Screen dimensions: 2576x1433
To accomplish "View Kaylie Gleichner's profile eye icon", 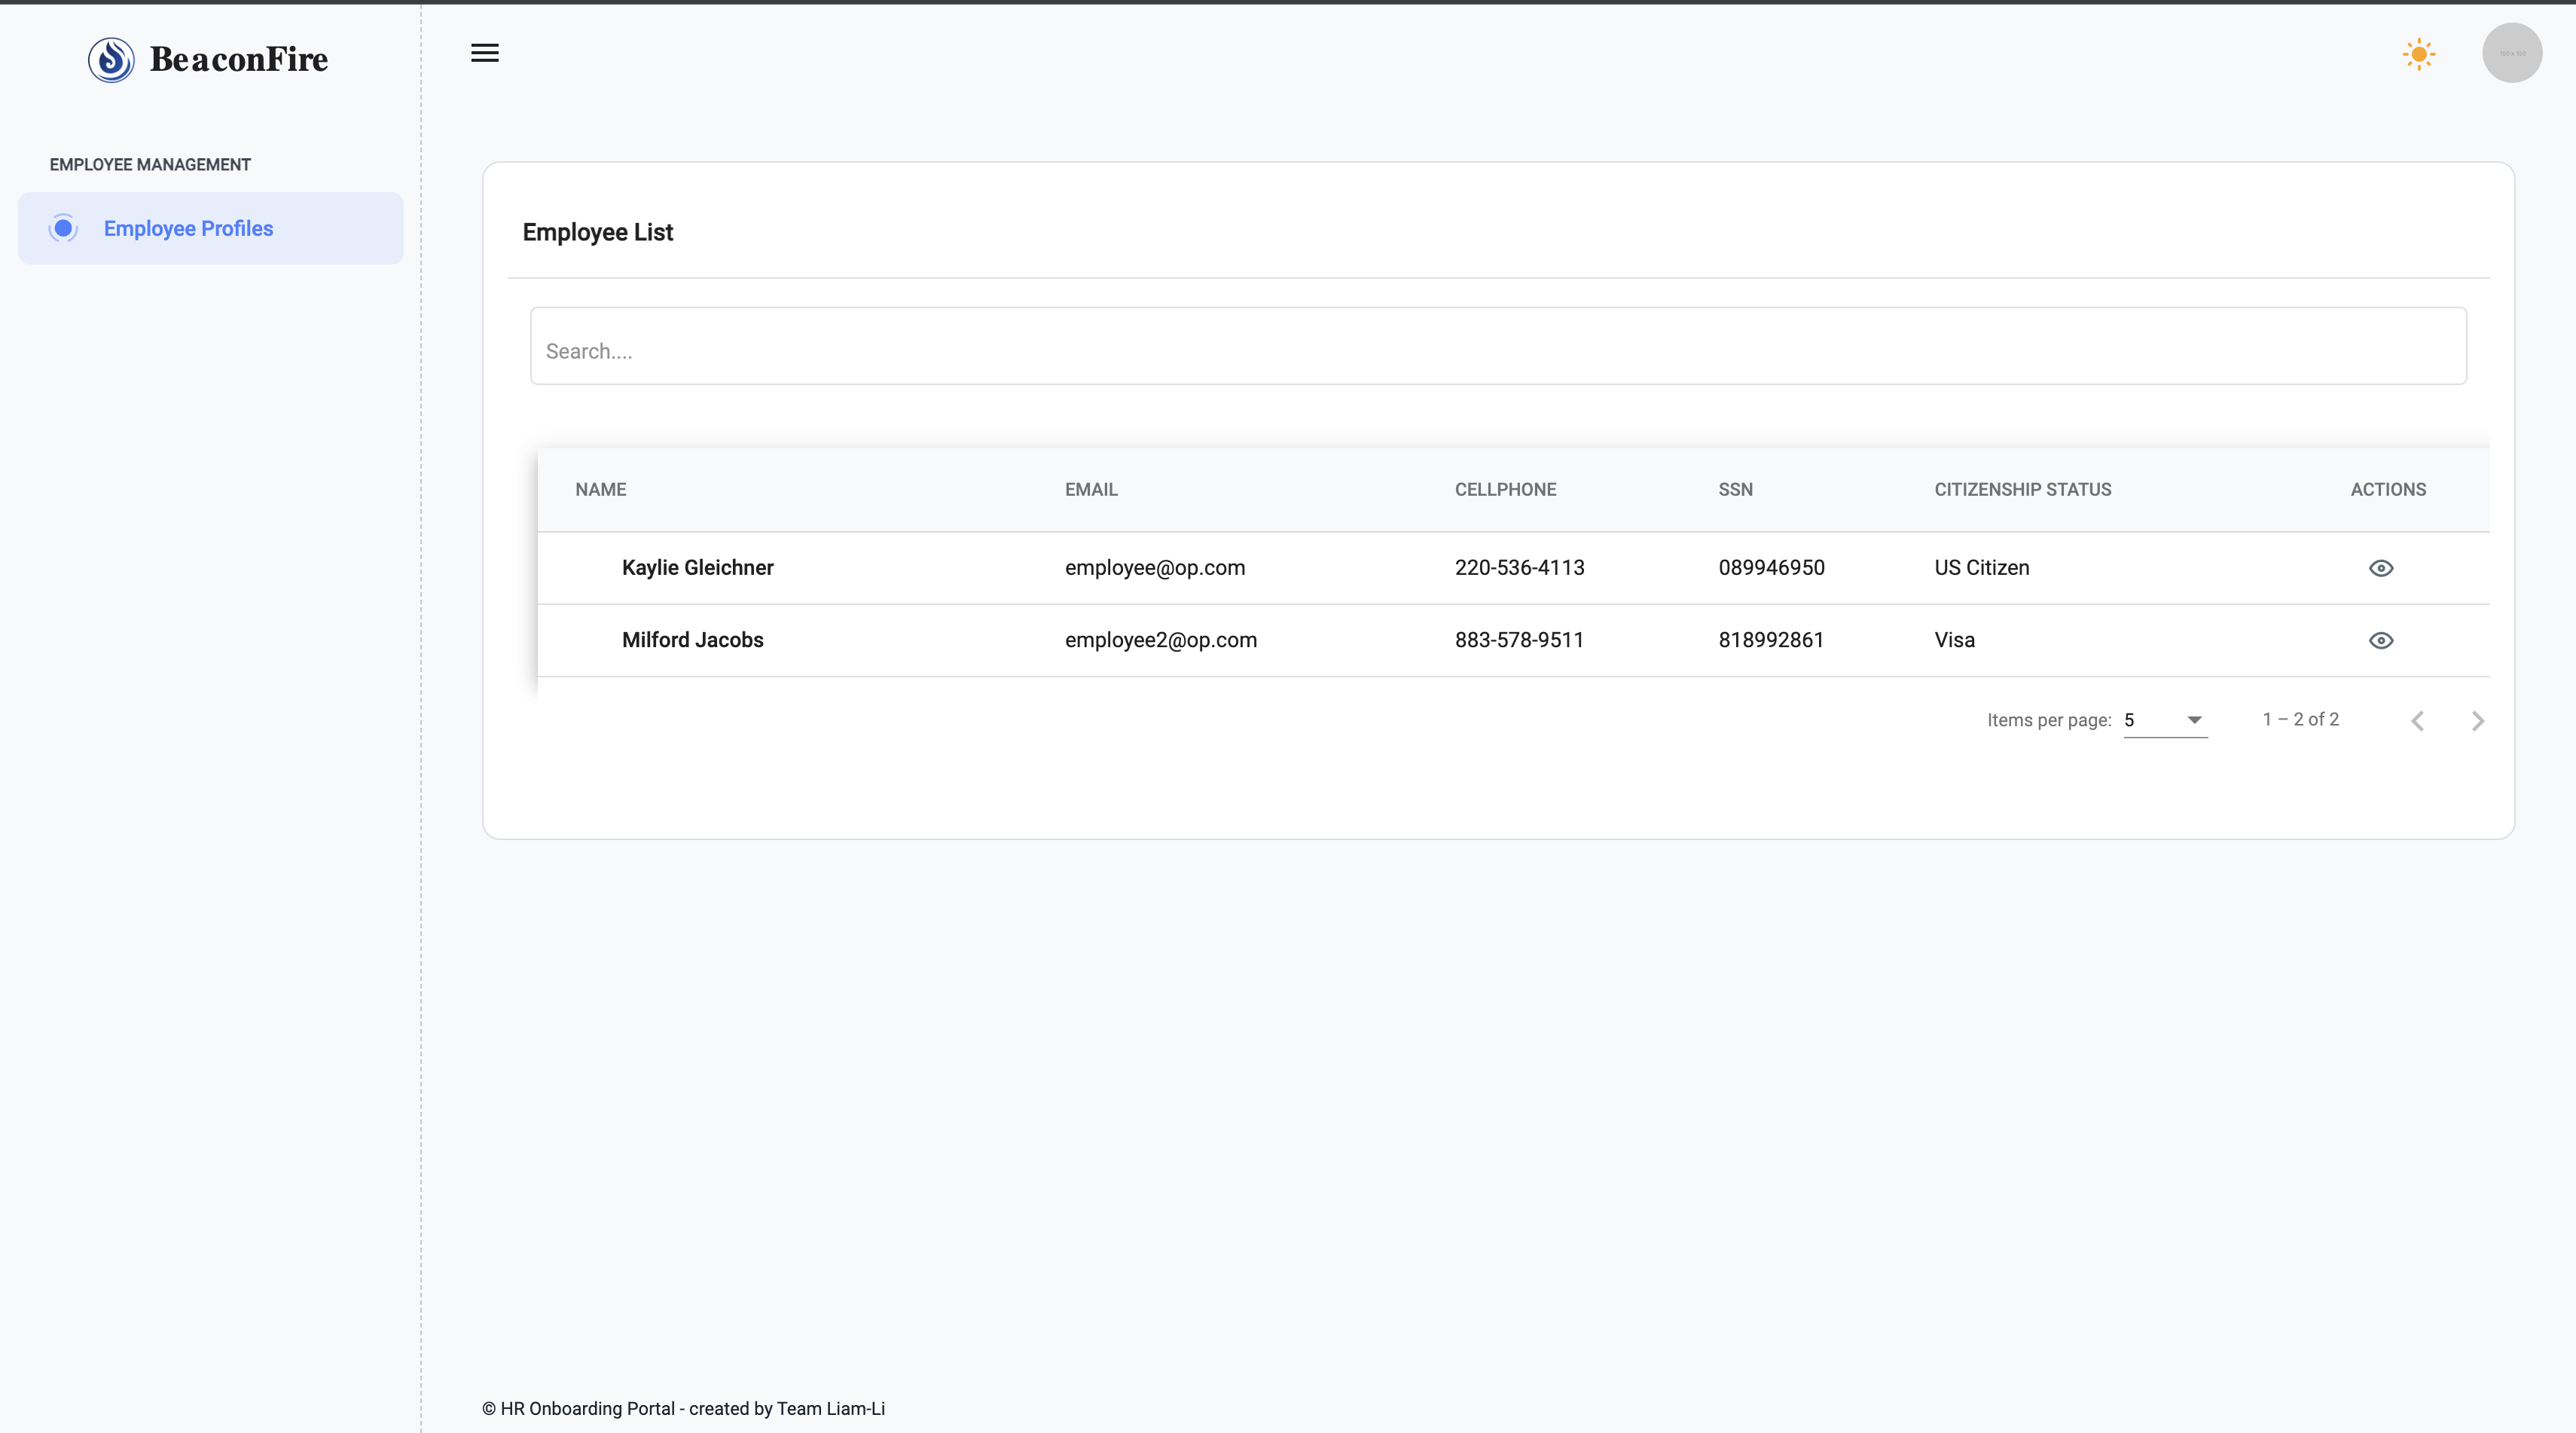I will pos(2380,568).
